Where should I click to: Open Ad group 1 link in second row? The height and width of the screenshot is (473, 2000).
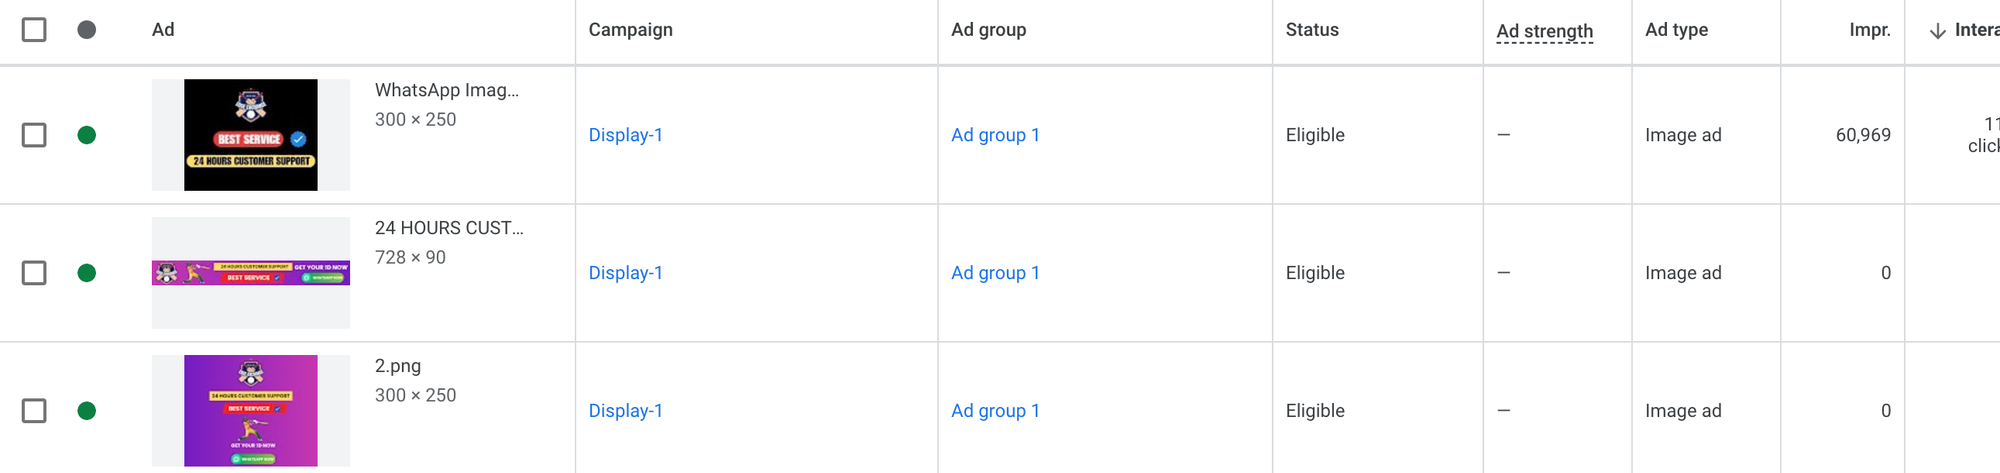(995, 273)
